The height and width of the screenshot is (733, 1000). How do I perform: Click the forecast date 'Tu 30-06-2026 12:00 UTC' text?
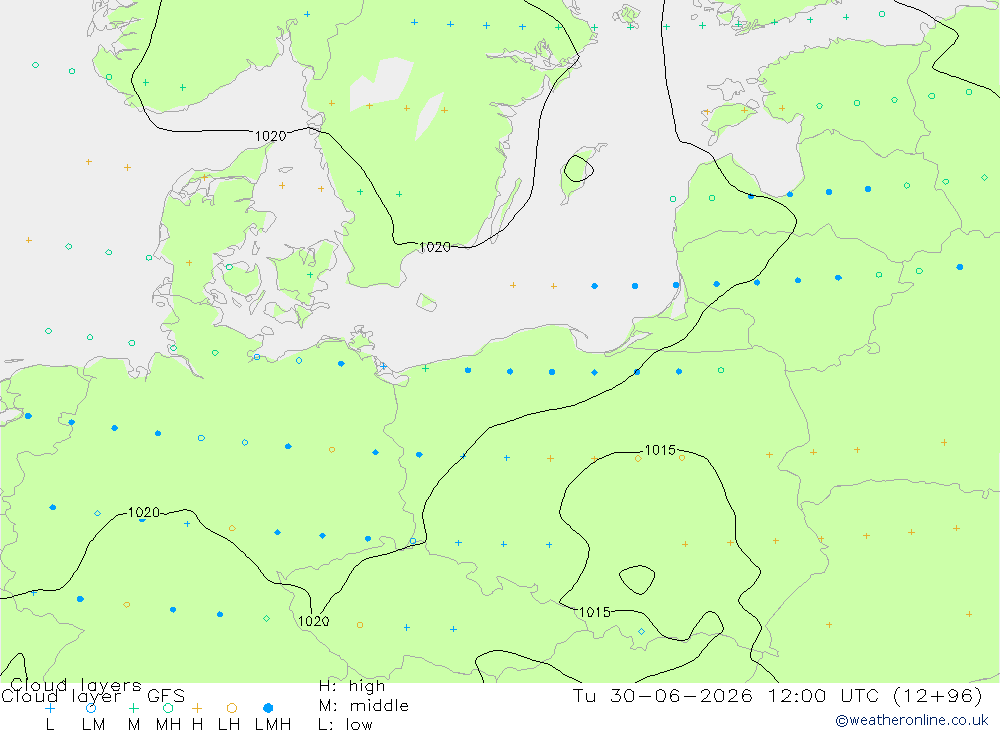pos(726,695)
